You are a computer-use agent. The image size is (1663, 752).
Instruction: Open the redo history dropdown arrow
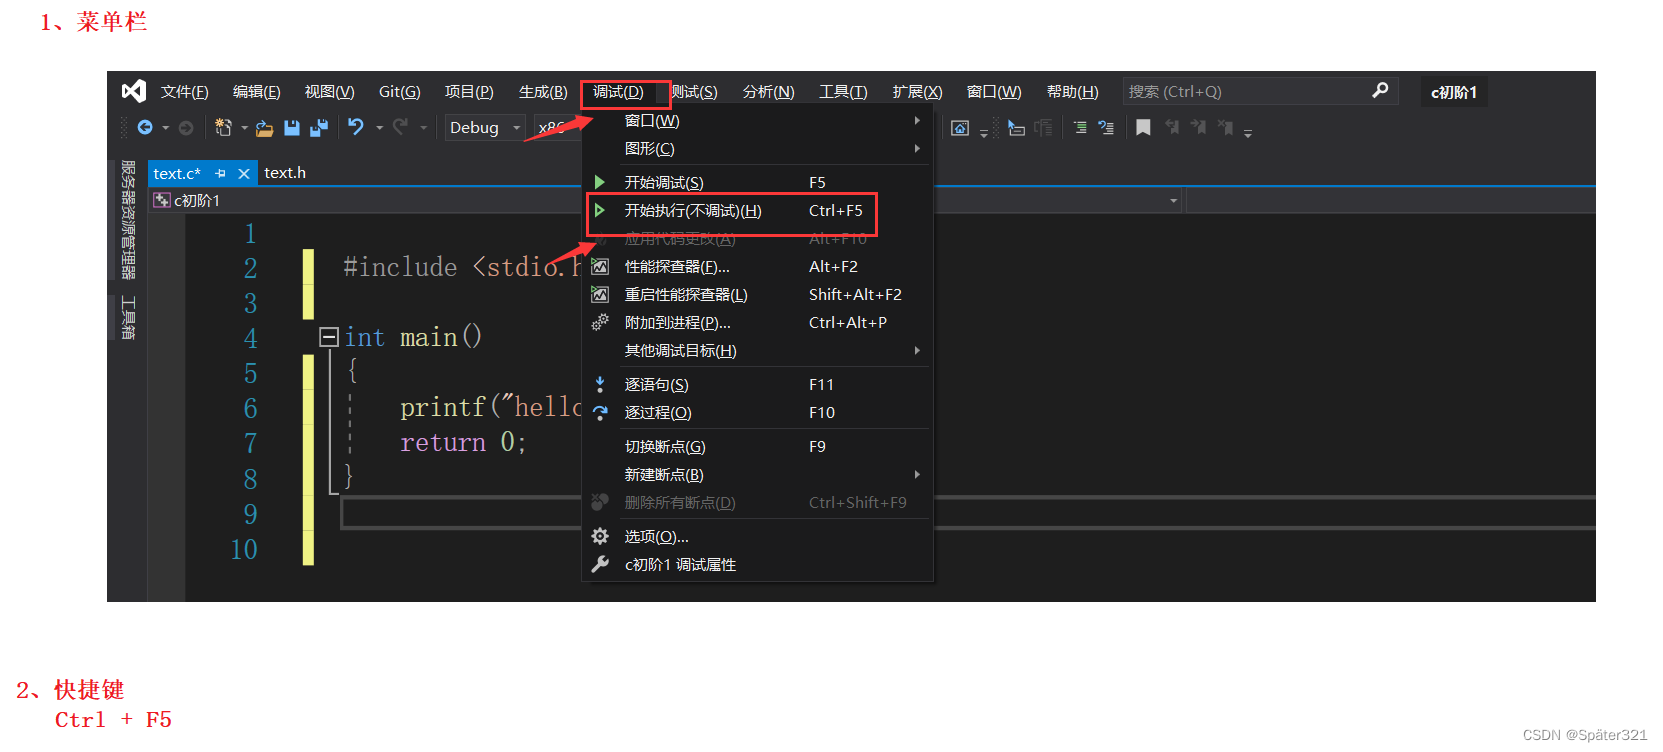pyautogui.click(x=423, y=128)
